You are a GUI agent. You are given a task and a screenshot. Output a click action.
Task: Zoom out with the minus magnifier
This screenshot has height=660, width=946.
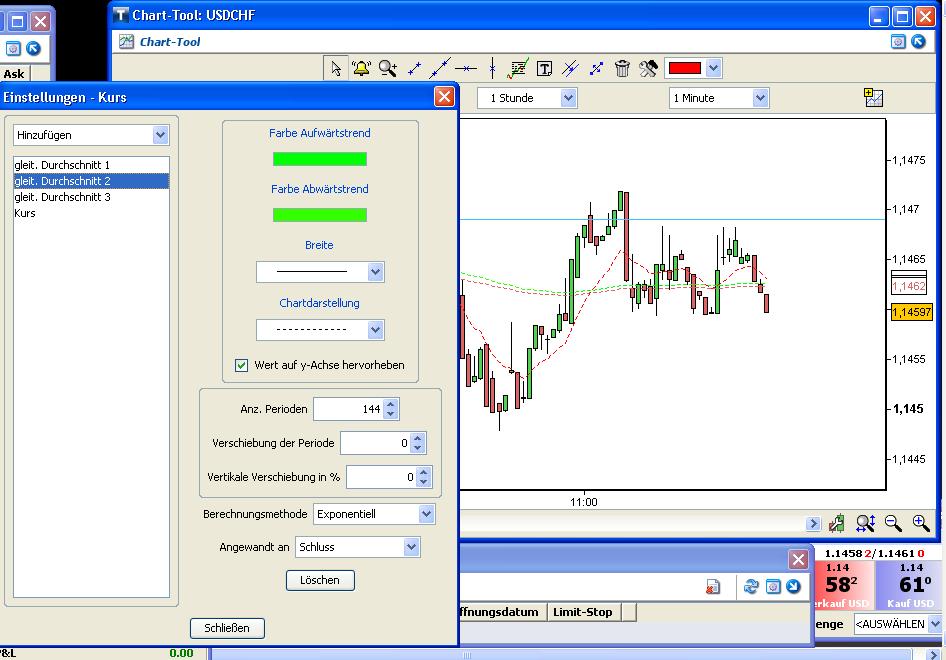click(893, 523)
